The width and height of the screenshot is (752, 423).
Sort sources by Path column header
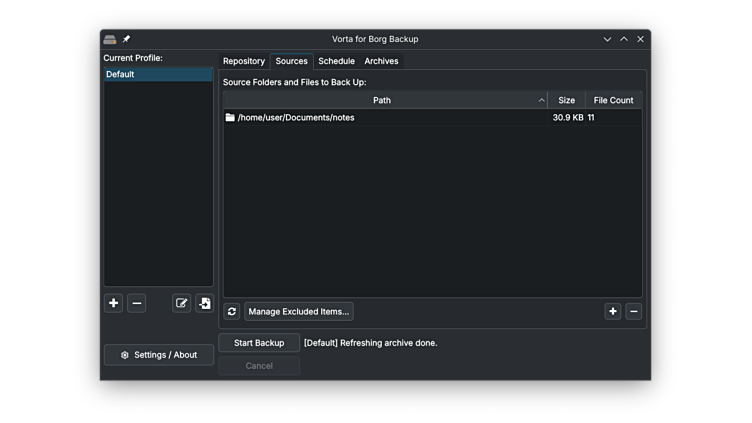[x=382, y=100]
